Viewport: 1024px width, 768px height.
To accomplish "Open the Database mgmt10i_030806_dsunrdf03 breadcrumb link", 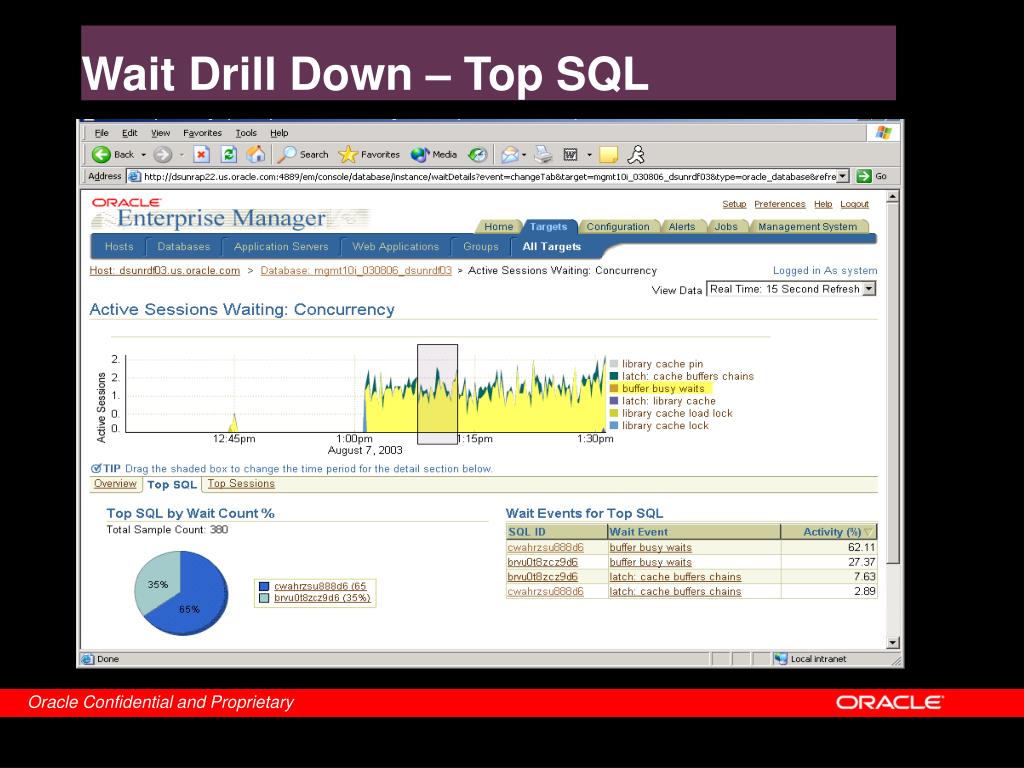I will [x=356, y=270].
